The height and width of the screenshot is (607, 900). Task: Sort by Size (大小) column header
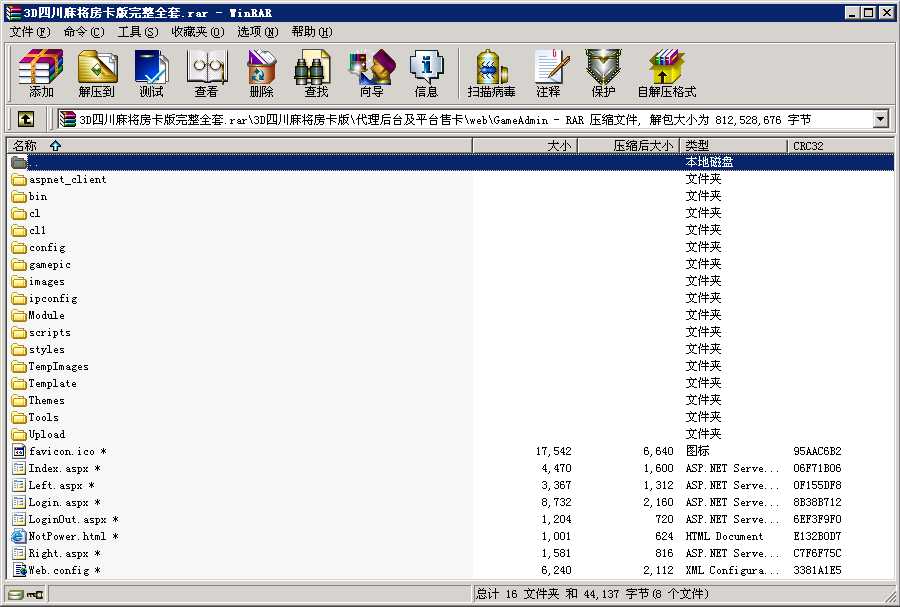pos(525,146)
